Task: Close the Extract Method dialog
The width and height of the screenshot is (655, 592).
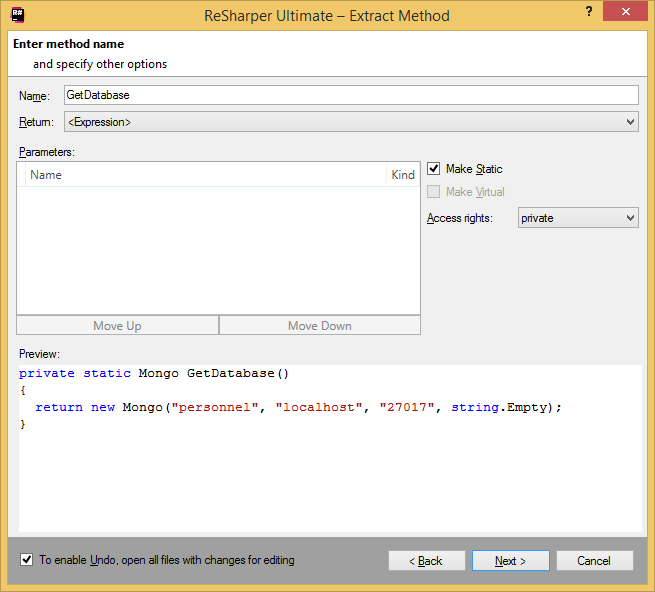Action: pos(625,13)
